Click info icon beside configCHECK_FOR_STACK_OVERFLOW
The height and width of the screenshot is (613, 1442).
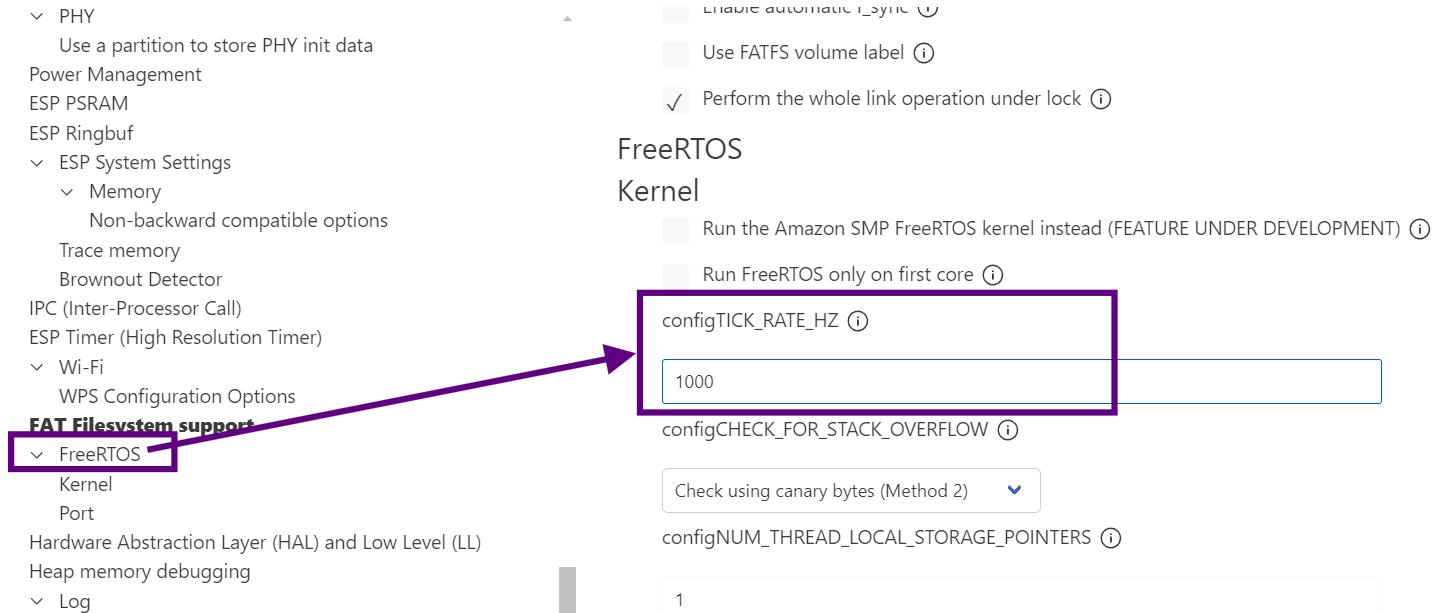[x=1008, y=430]
